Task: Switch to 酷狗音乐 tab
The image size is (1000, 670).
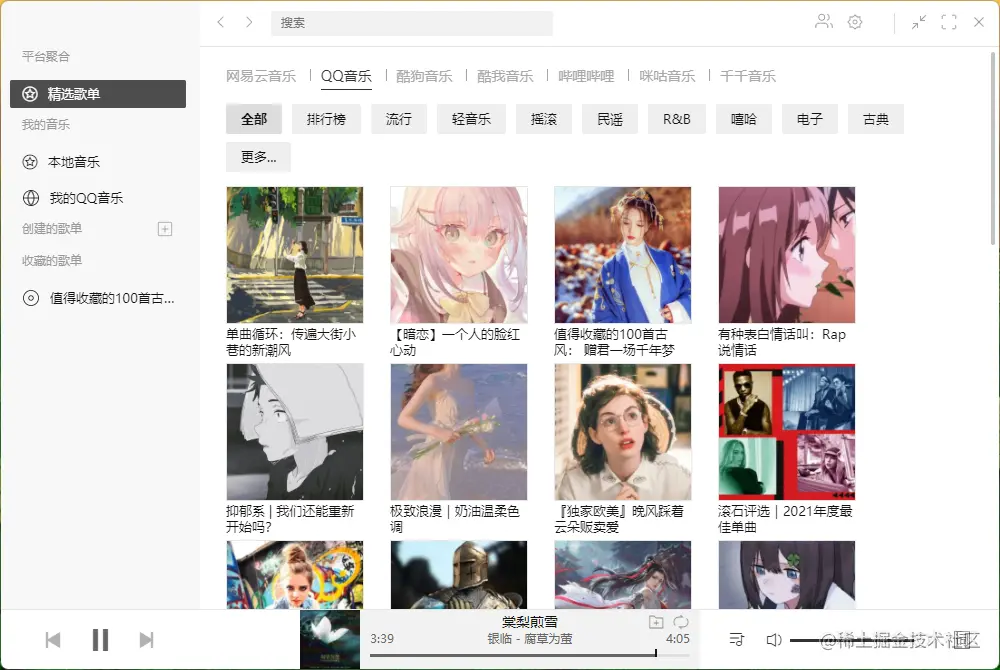Action: pyautogui.click(x=424, y=76)
